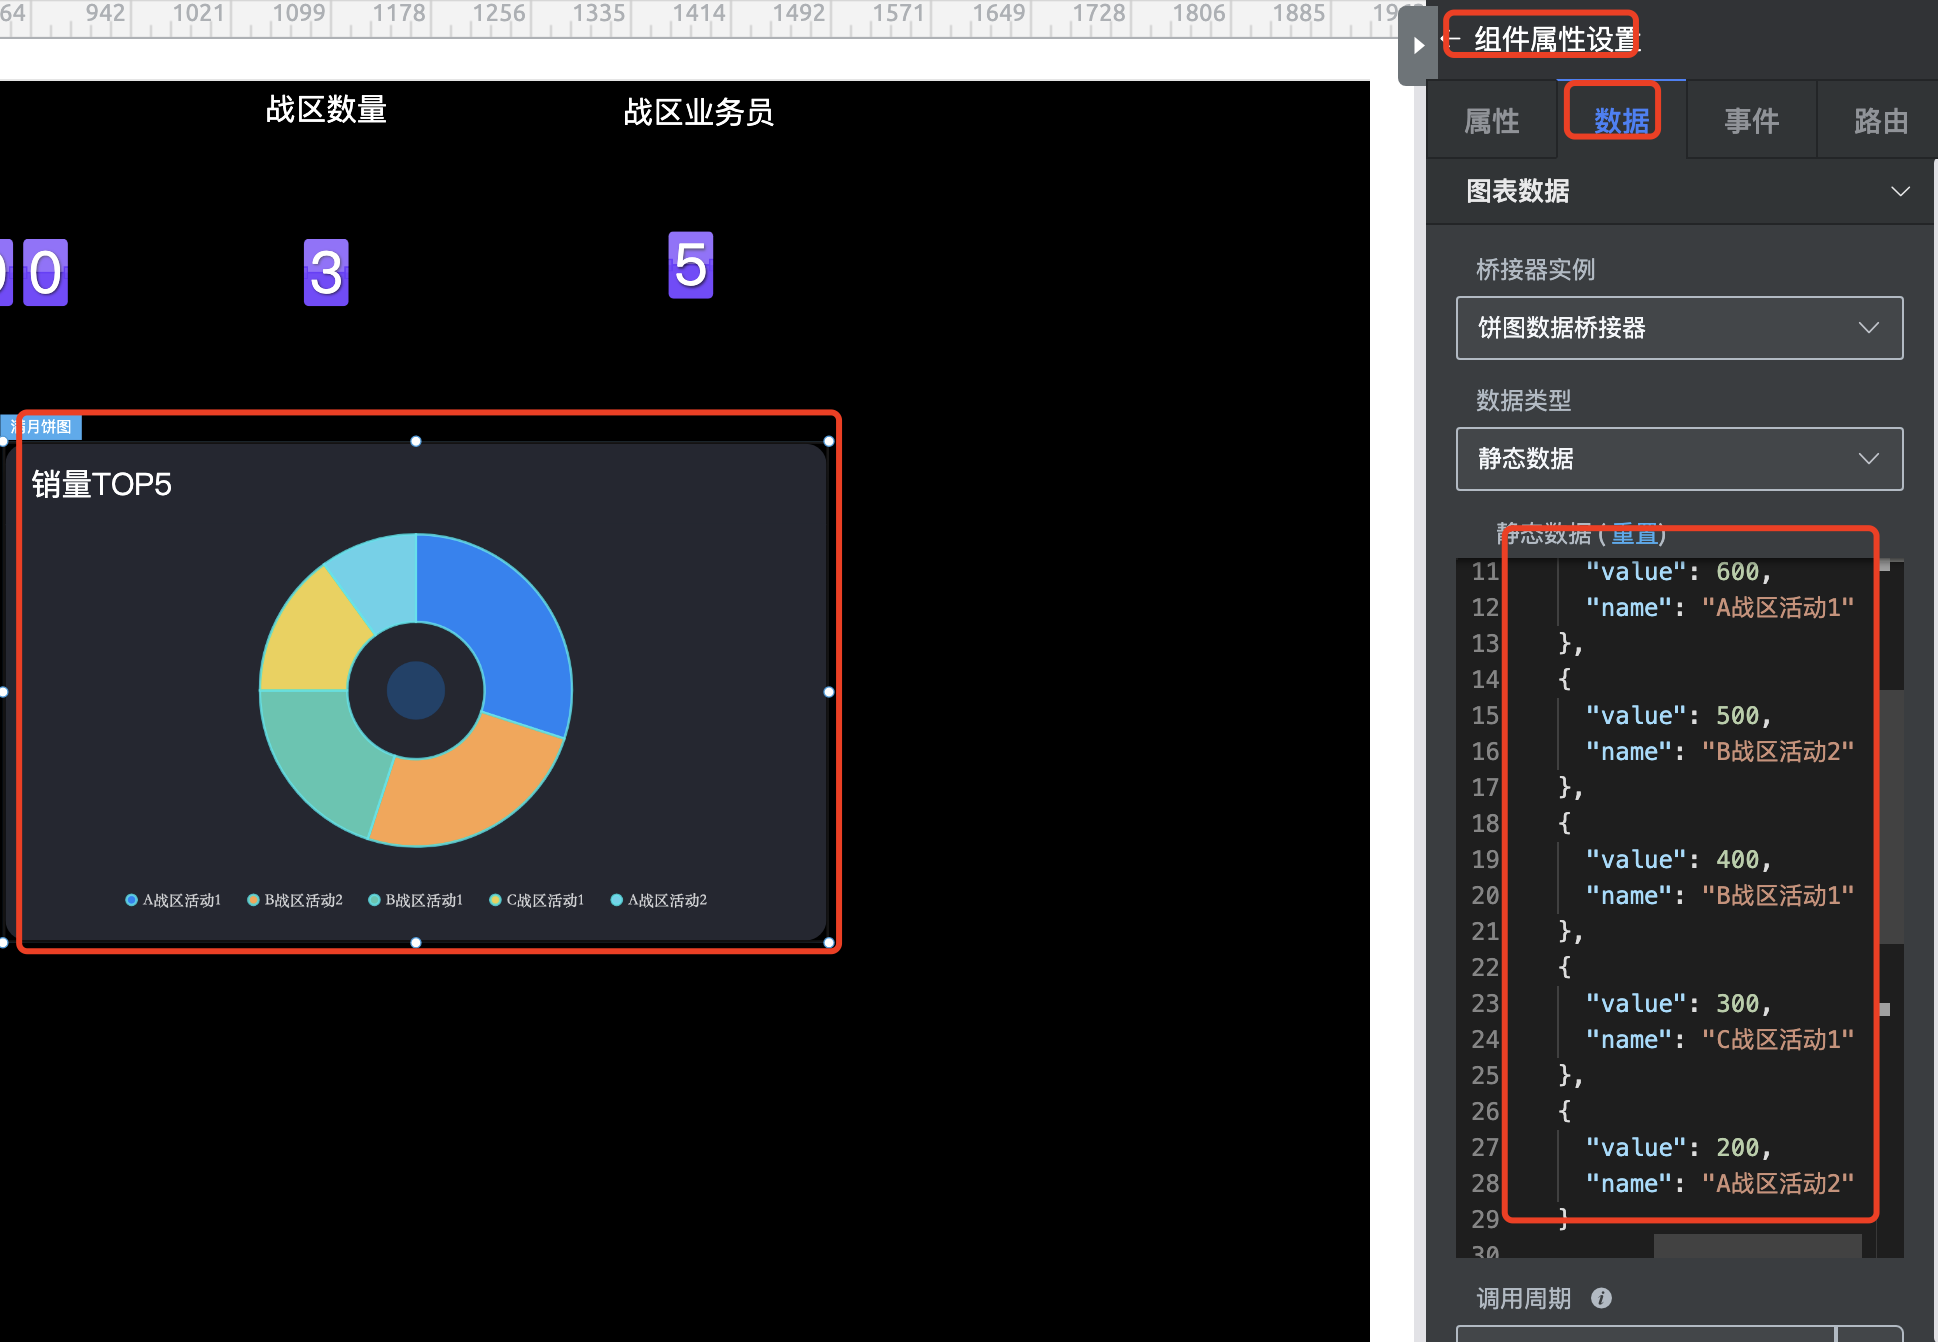Open the 静态数据 data type dropdown
Screen dimensions: 1938x1342
pos(1679,459)
